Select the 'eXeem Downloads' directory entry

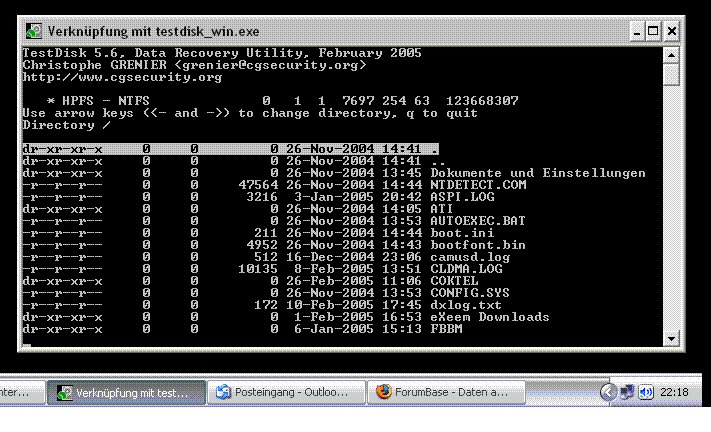(x=286, y=317)
